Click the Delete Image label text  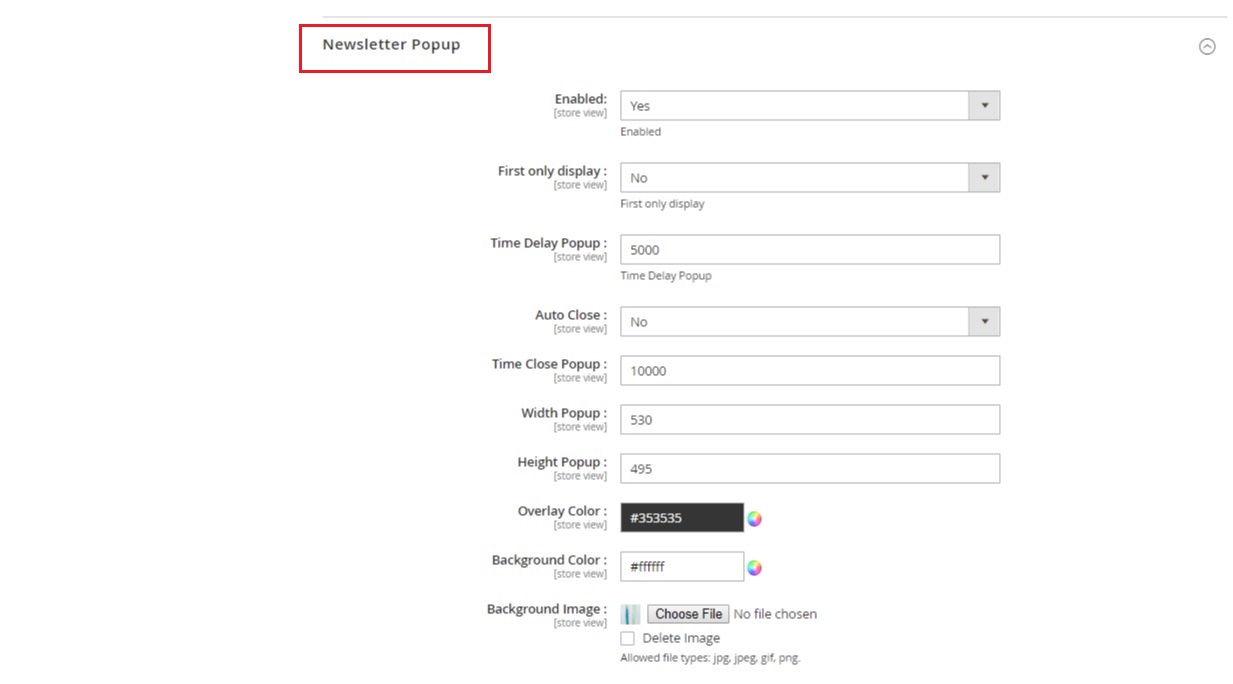[x=681, y=638]
